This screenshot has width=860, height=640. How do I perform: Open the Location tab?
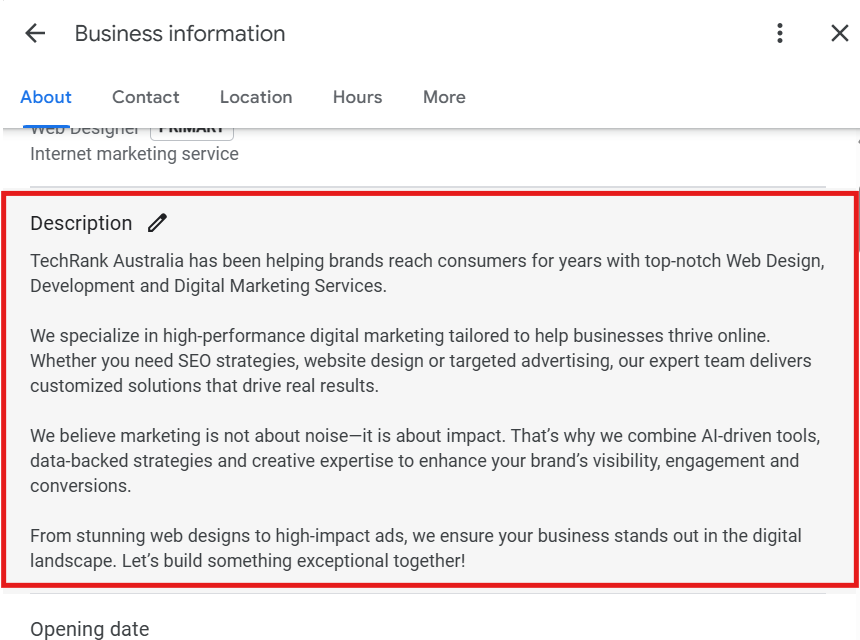coord(256,97)
